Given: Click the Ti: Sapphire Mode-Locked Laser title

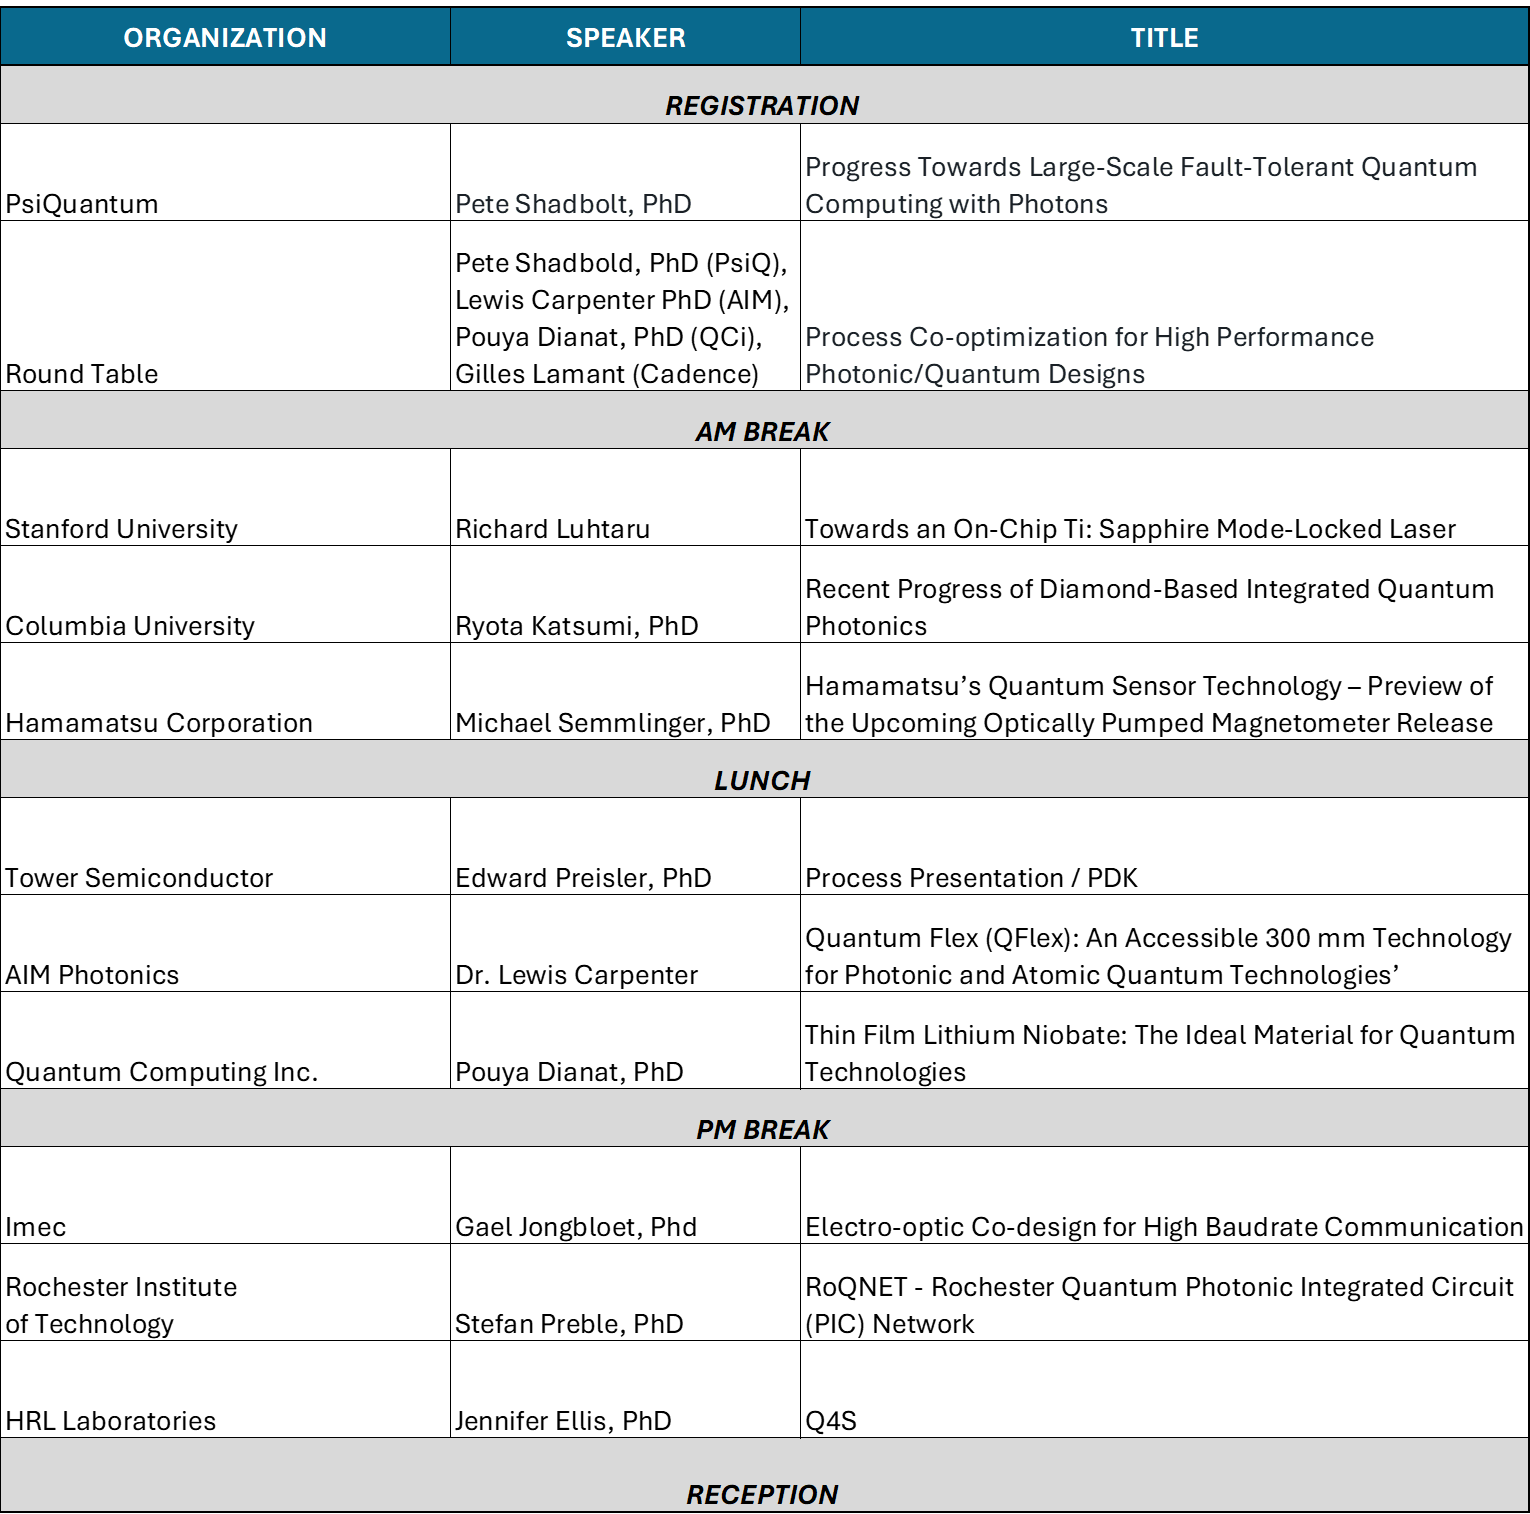Looking at the screenshot, I should [x=1164, y=497].
